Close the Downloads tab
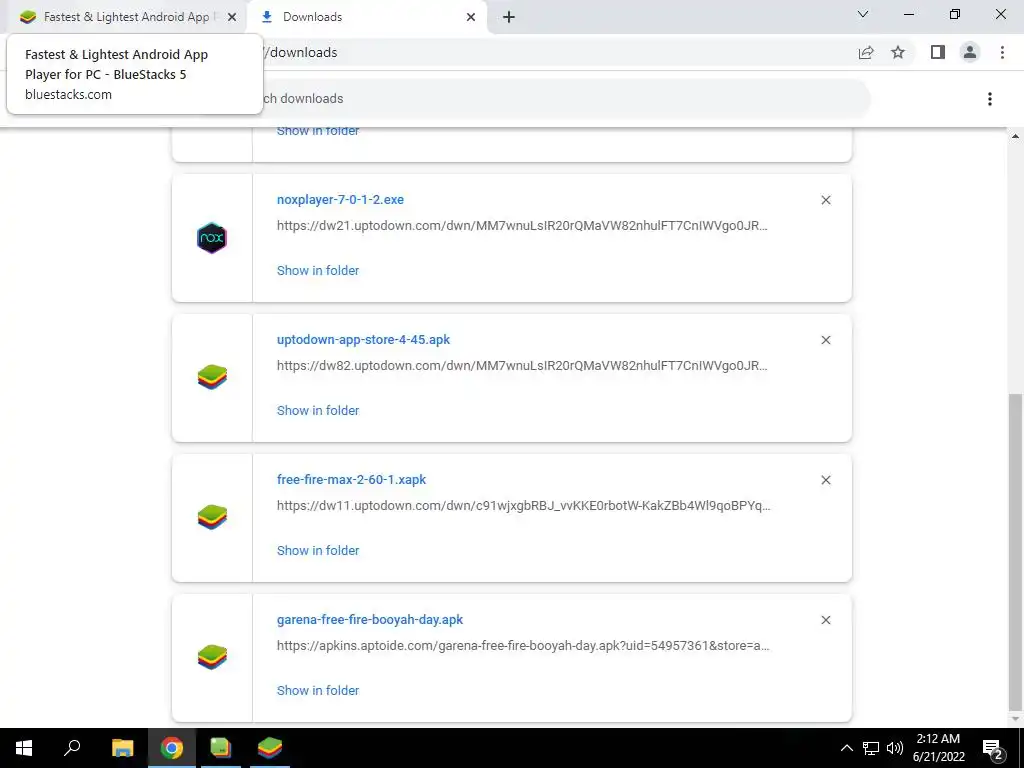The width and height of the screenshot is (1024, 768). 471,17
